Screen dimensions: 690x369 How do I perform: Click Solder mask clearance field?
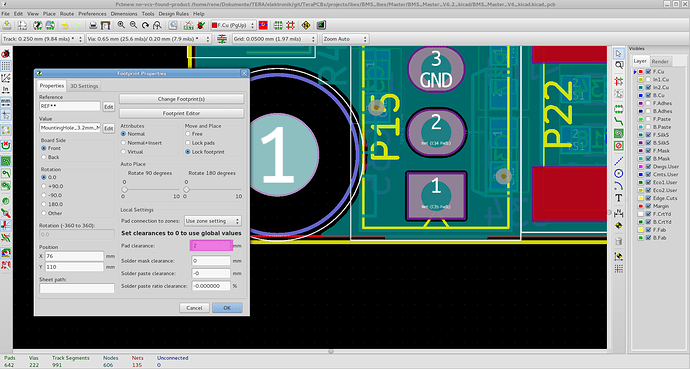coord(211,261)
